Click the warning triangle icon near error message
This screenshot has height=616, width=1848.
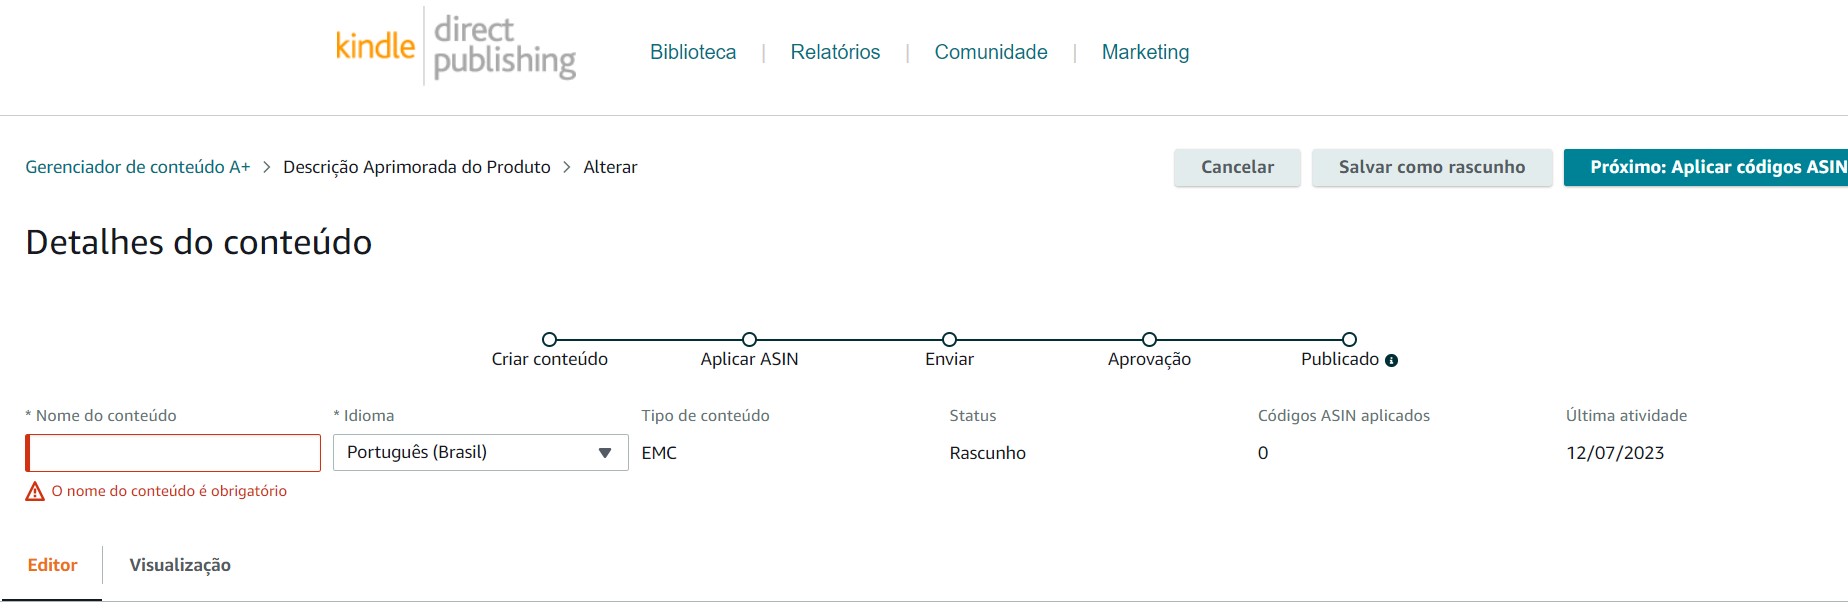(x=36, y=490)
